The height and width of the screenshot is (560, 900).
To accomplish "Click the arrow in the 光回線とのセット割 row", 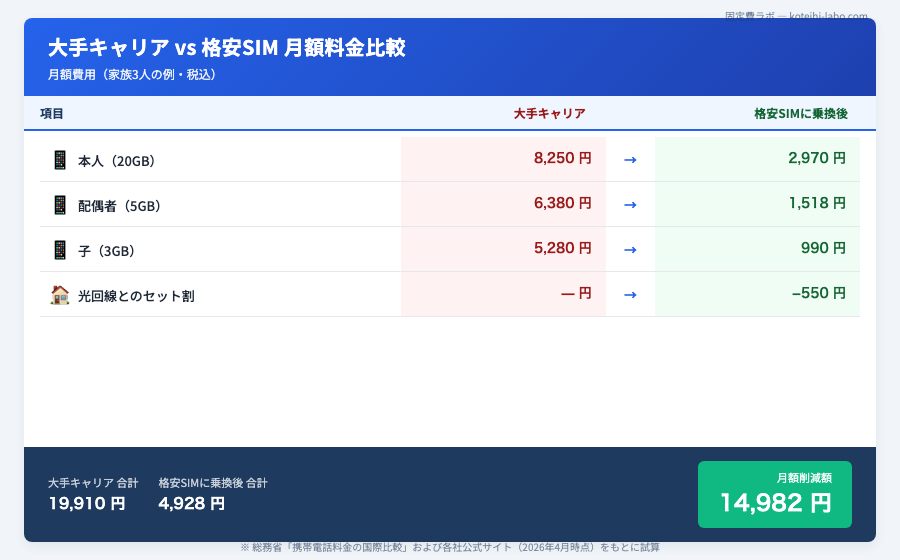I will pos(630,295).
